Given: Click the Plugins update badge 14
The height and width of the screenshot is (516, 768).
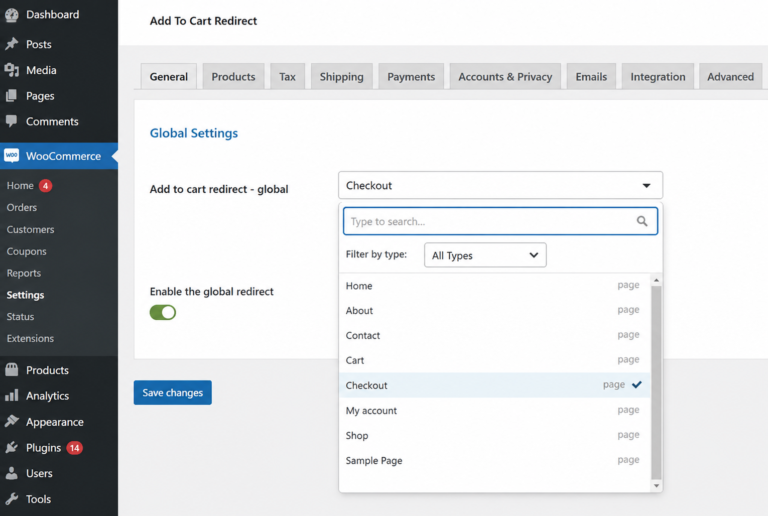Looking at the screenshot, I should coord(74,447).
